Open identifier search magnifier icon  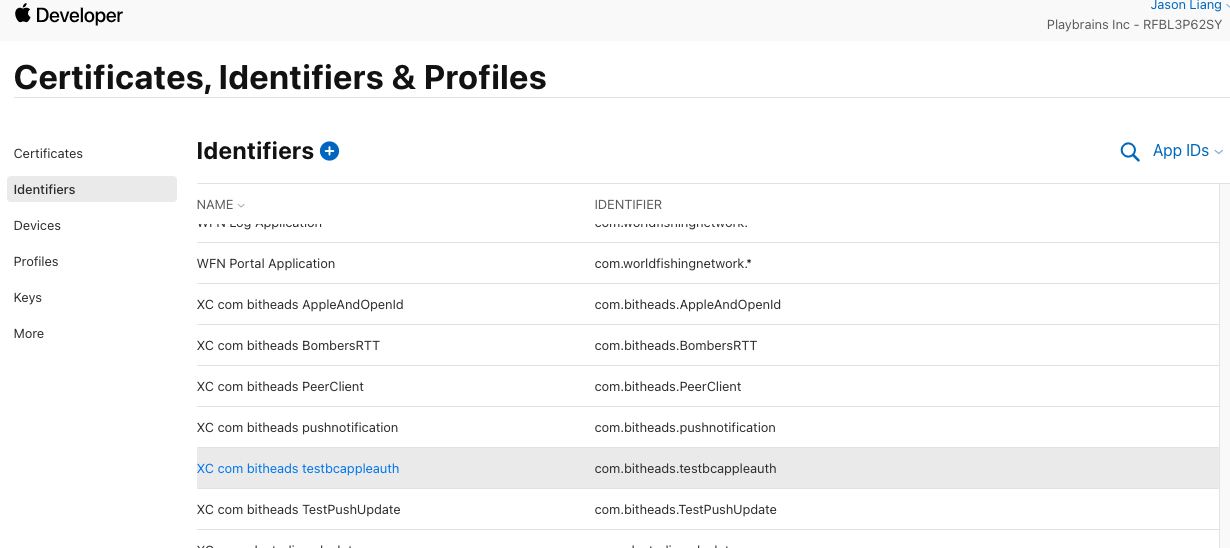(x=1130, y=152)
